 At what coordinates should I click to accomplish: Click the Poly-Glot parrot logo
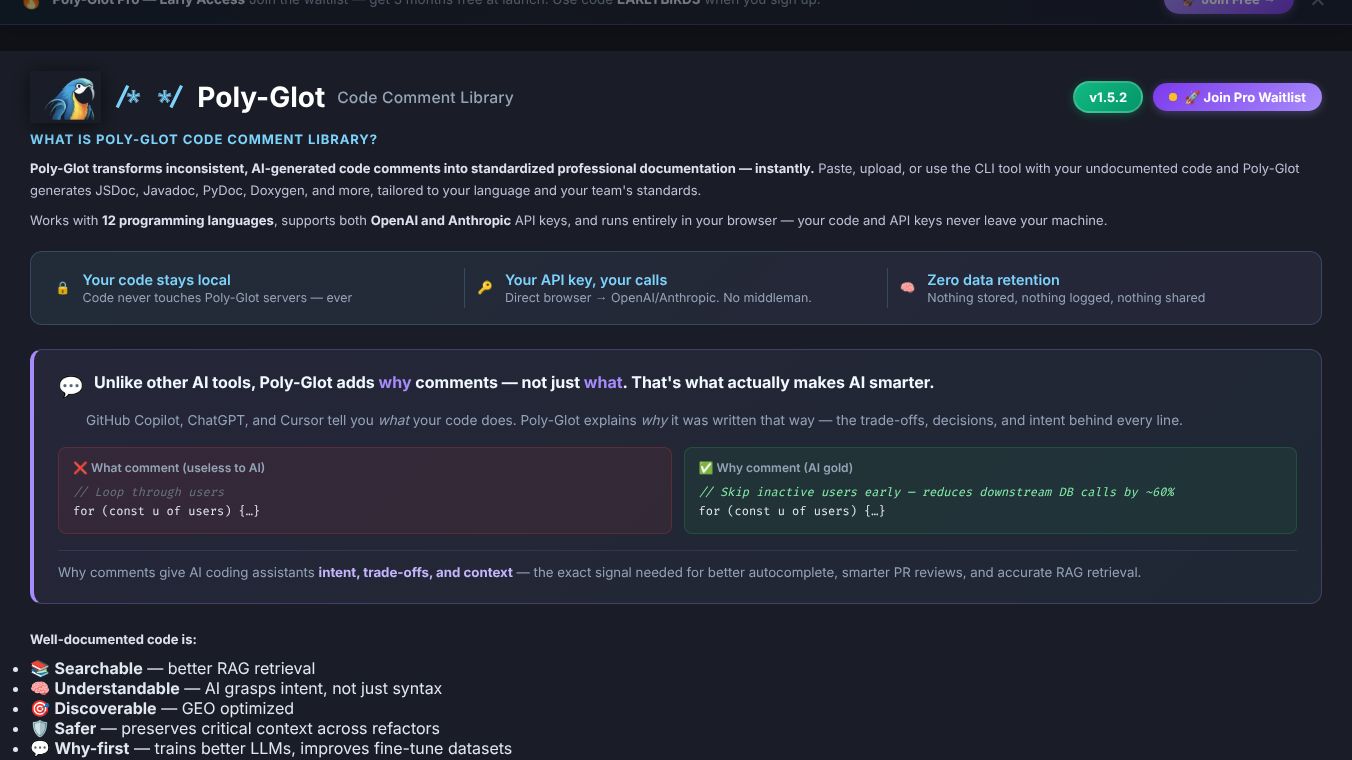[65, 96]
